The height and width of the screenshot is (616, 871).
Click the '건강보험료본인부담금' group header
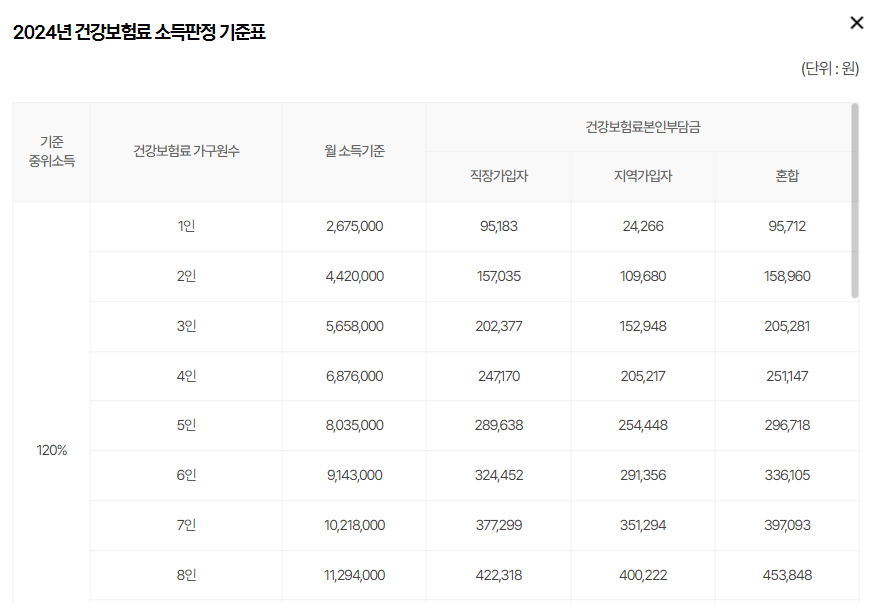tap(643, 127)
